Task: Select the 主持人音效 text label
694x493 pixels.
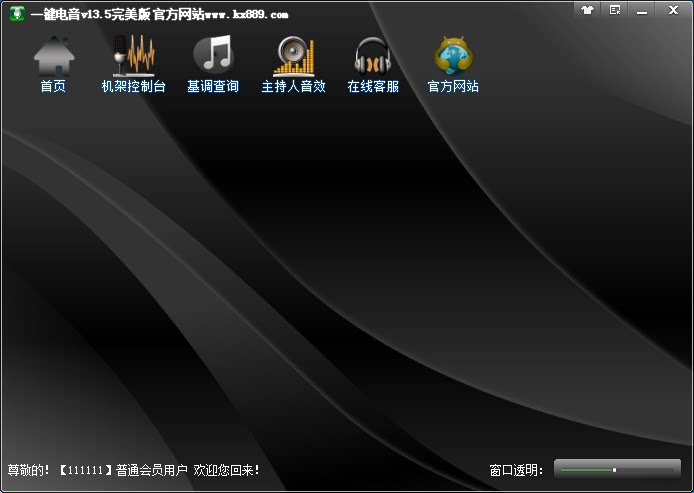Action: point(293,86)
